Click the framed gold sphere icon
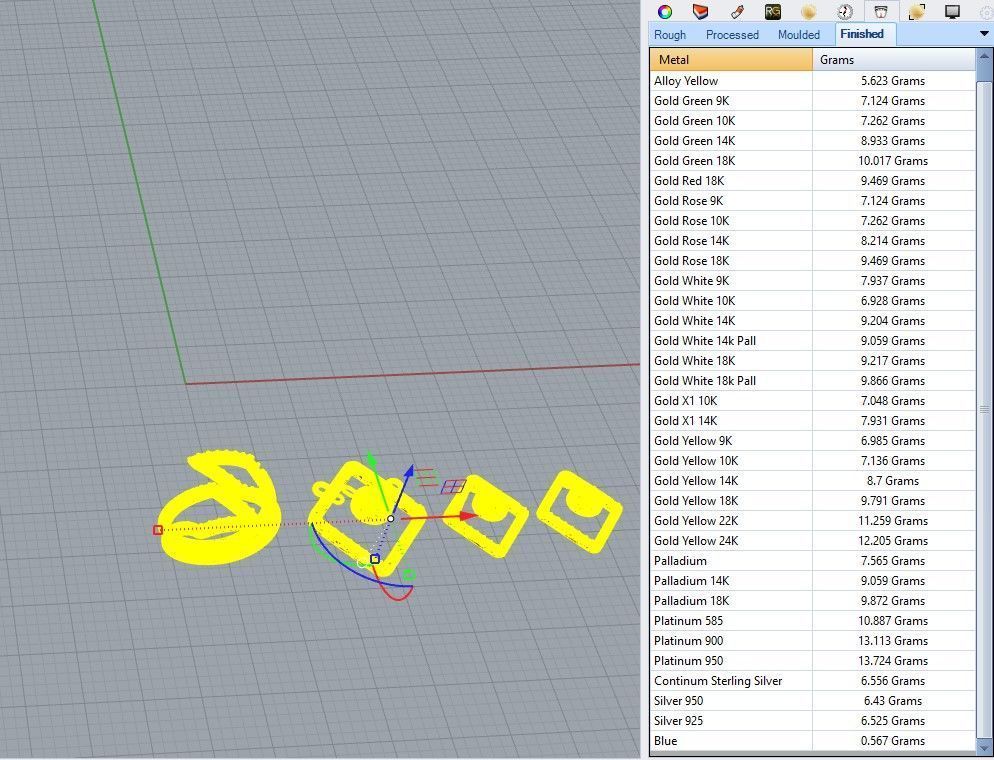This screenshot has height=760, width=994. [x=917, y=11]
